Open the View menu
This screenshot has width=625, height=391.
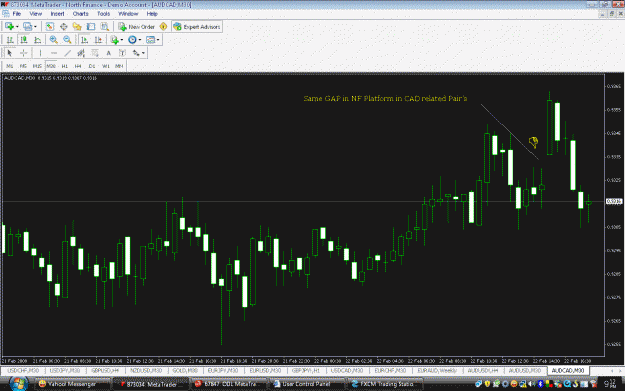tap(35, 14)
